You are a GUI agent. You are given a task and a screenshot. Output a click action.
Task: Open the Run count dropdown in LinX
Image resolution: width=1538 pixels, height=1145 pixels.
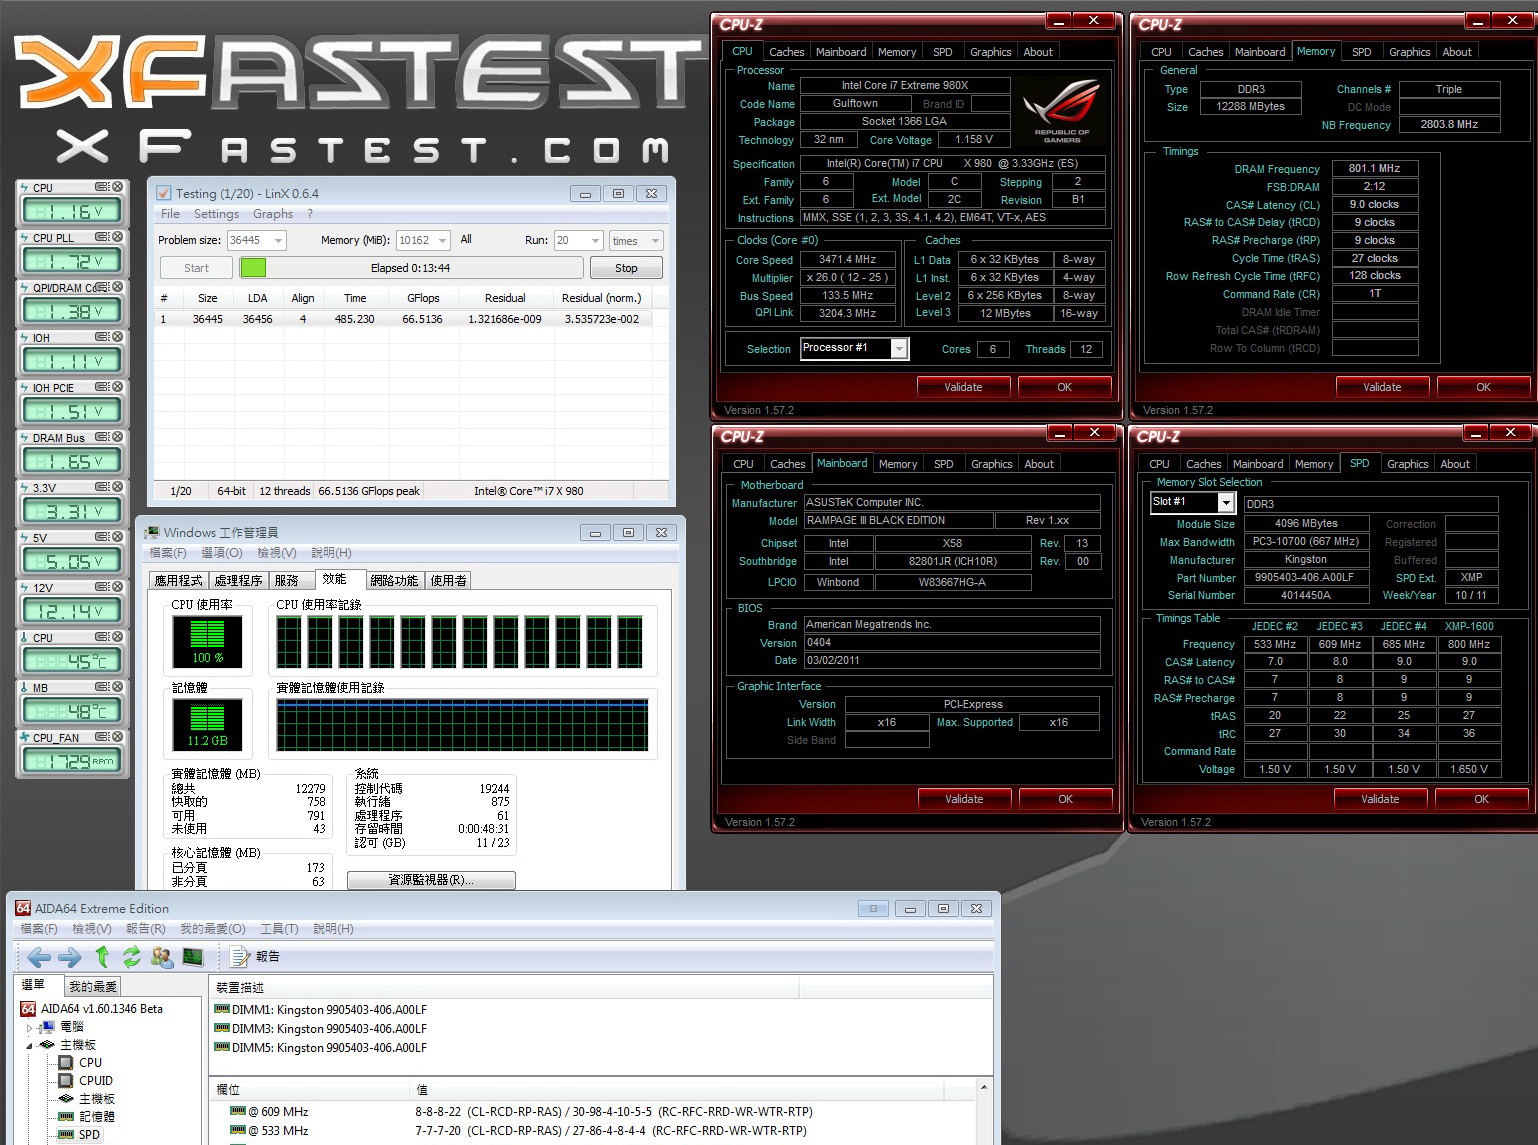click(x=596, y=240)
